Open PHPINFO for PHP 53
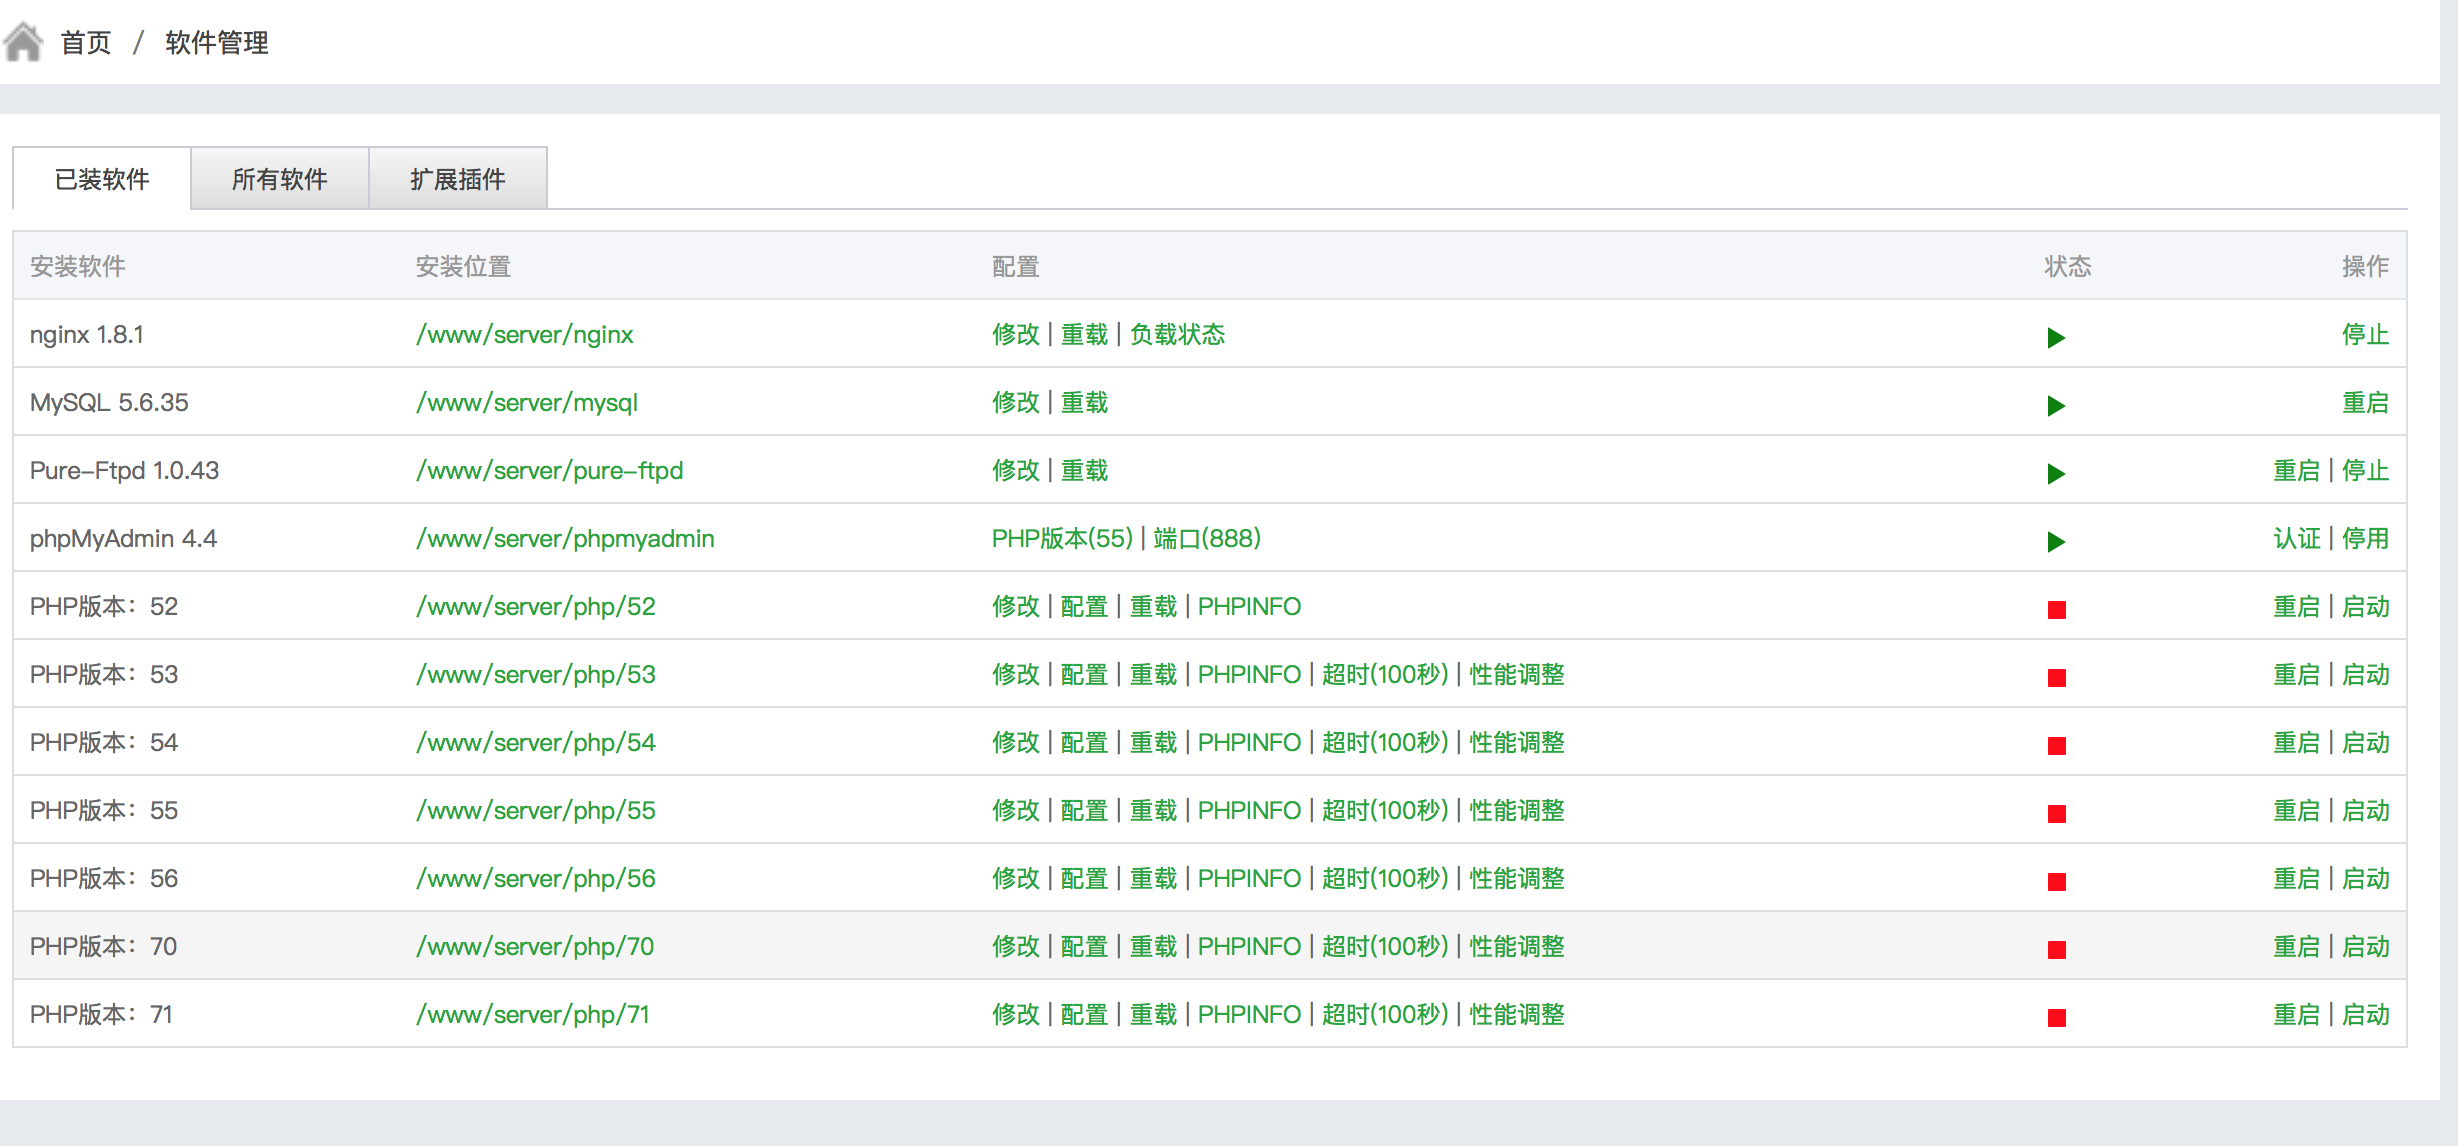 (1249, 675)
